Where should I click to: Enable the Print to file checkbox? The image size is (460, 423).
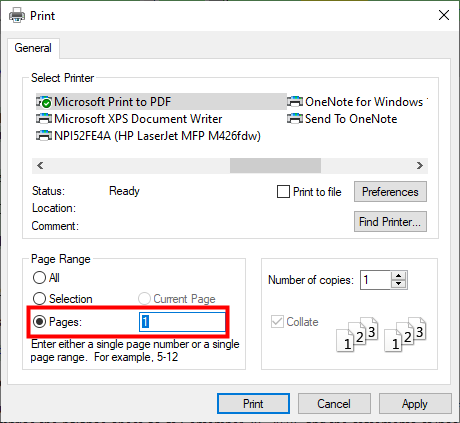[283, 192]
